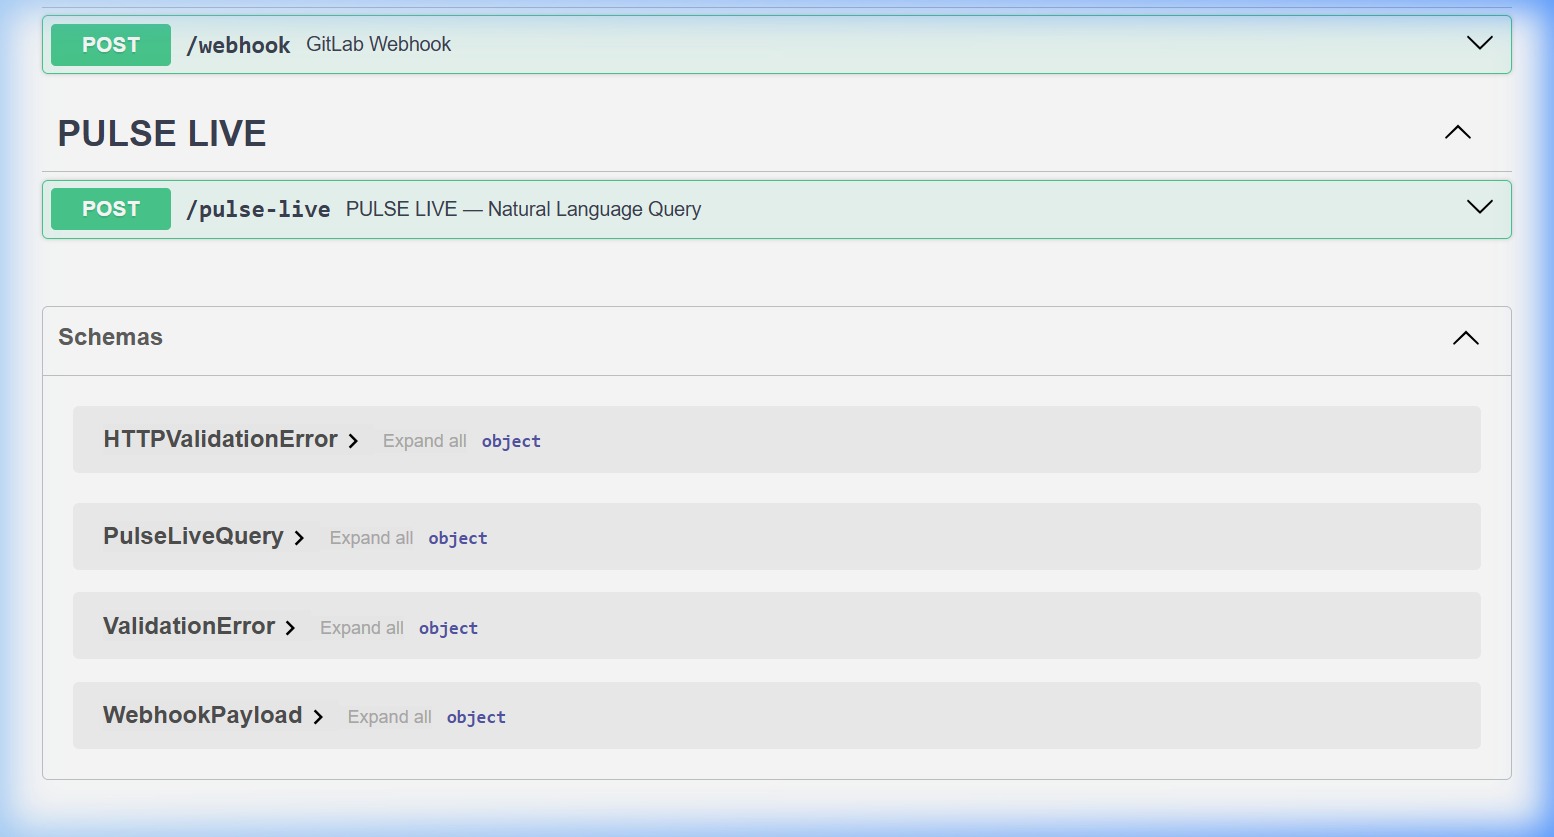Viewport: 1554px width, 837px height.
Task: Click the GitLab Webhook summary text
Action: [x=378, y=44]
